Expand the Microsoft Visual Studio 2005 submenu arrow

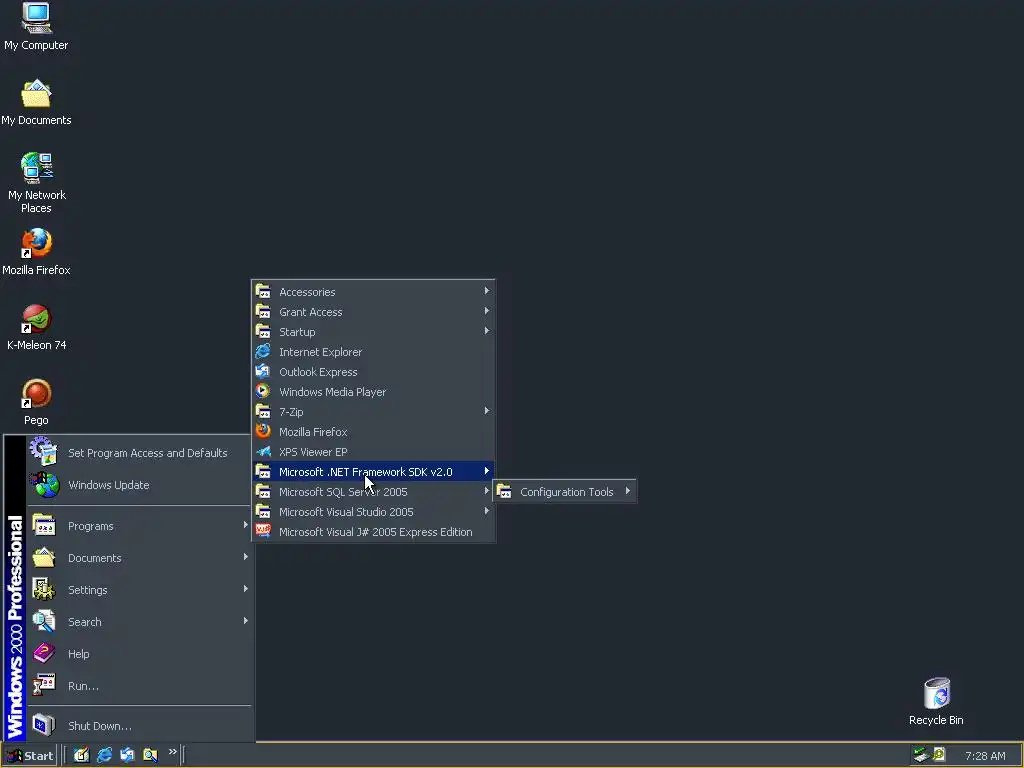(487, 511)
